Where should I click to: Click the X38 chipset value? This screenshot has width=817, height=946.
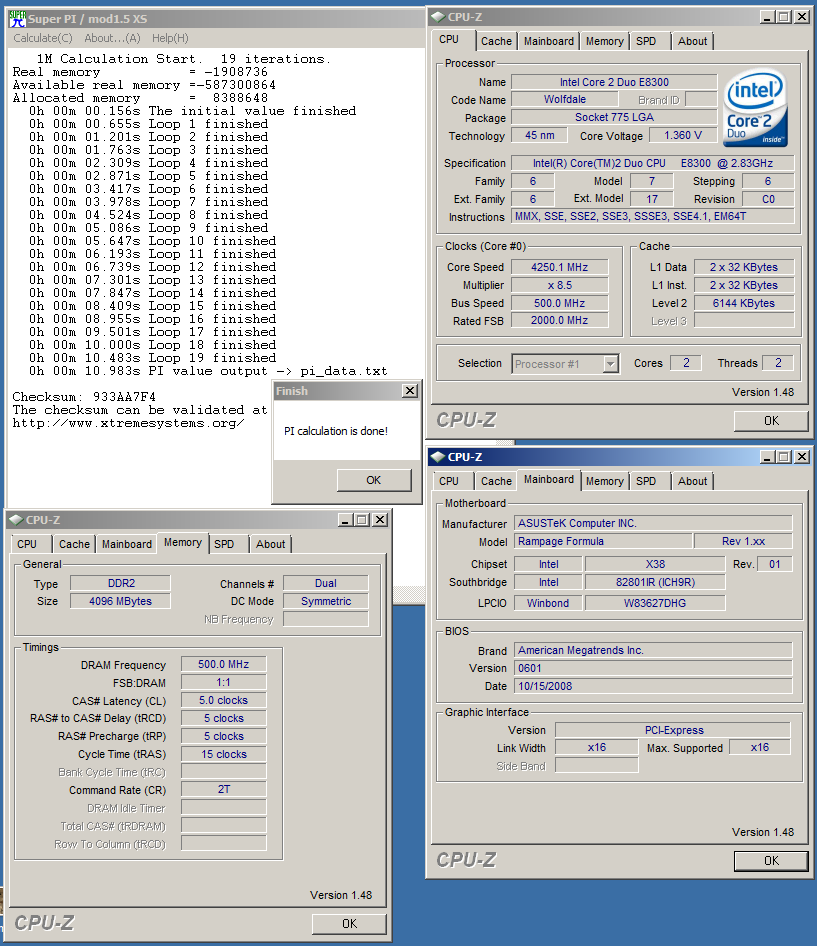click(x=655, y=564)
